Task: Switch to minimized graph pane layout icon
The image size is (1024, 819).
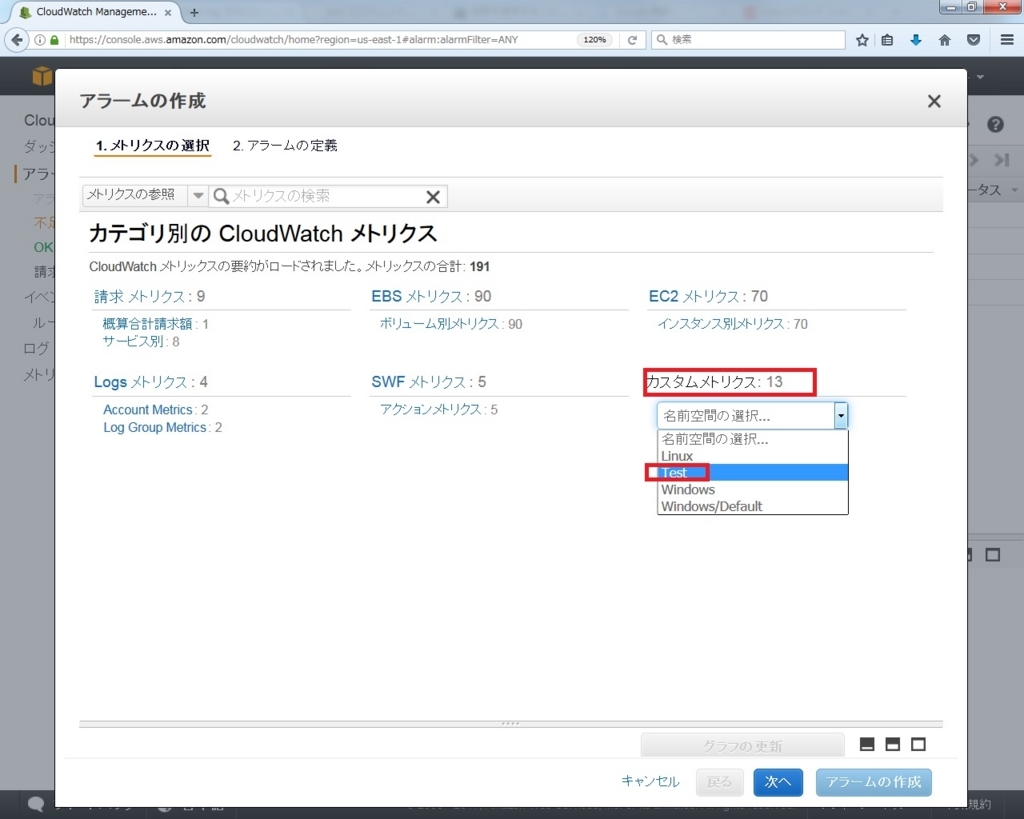Action: [867, 744]
